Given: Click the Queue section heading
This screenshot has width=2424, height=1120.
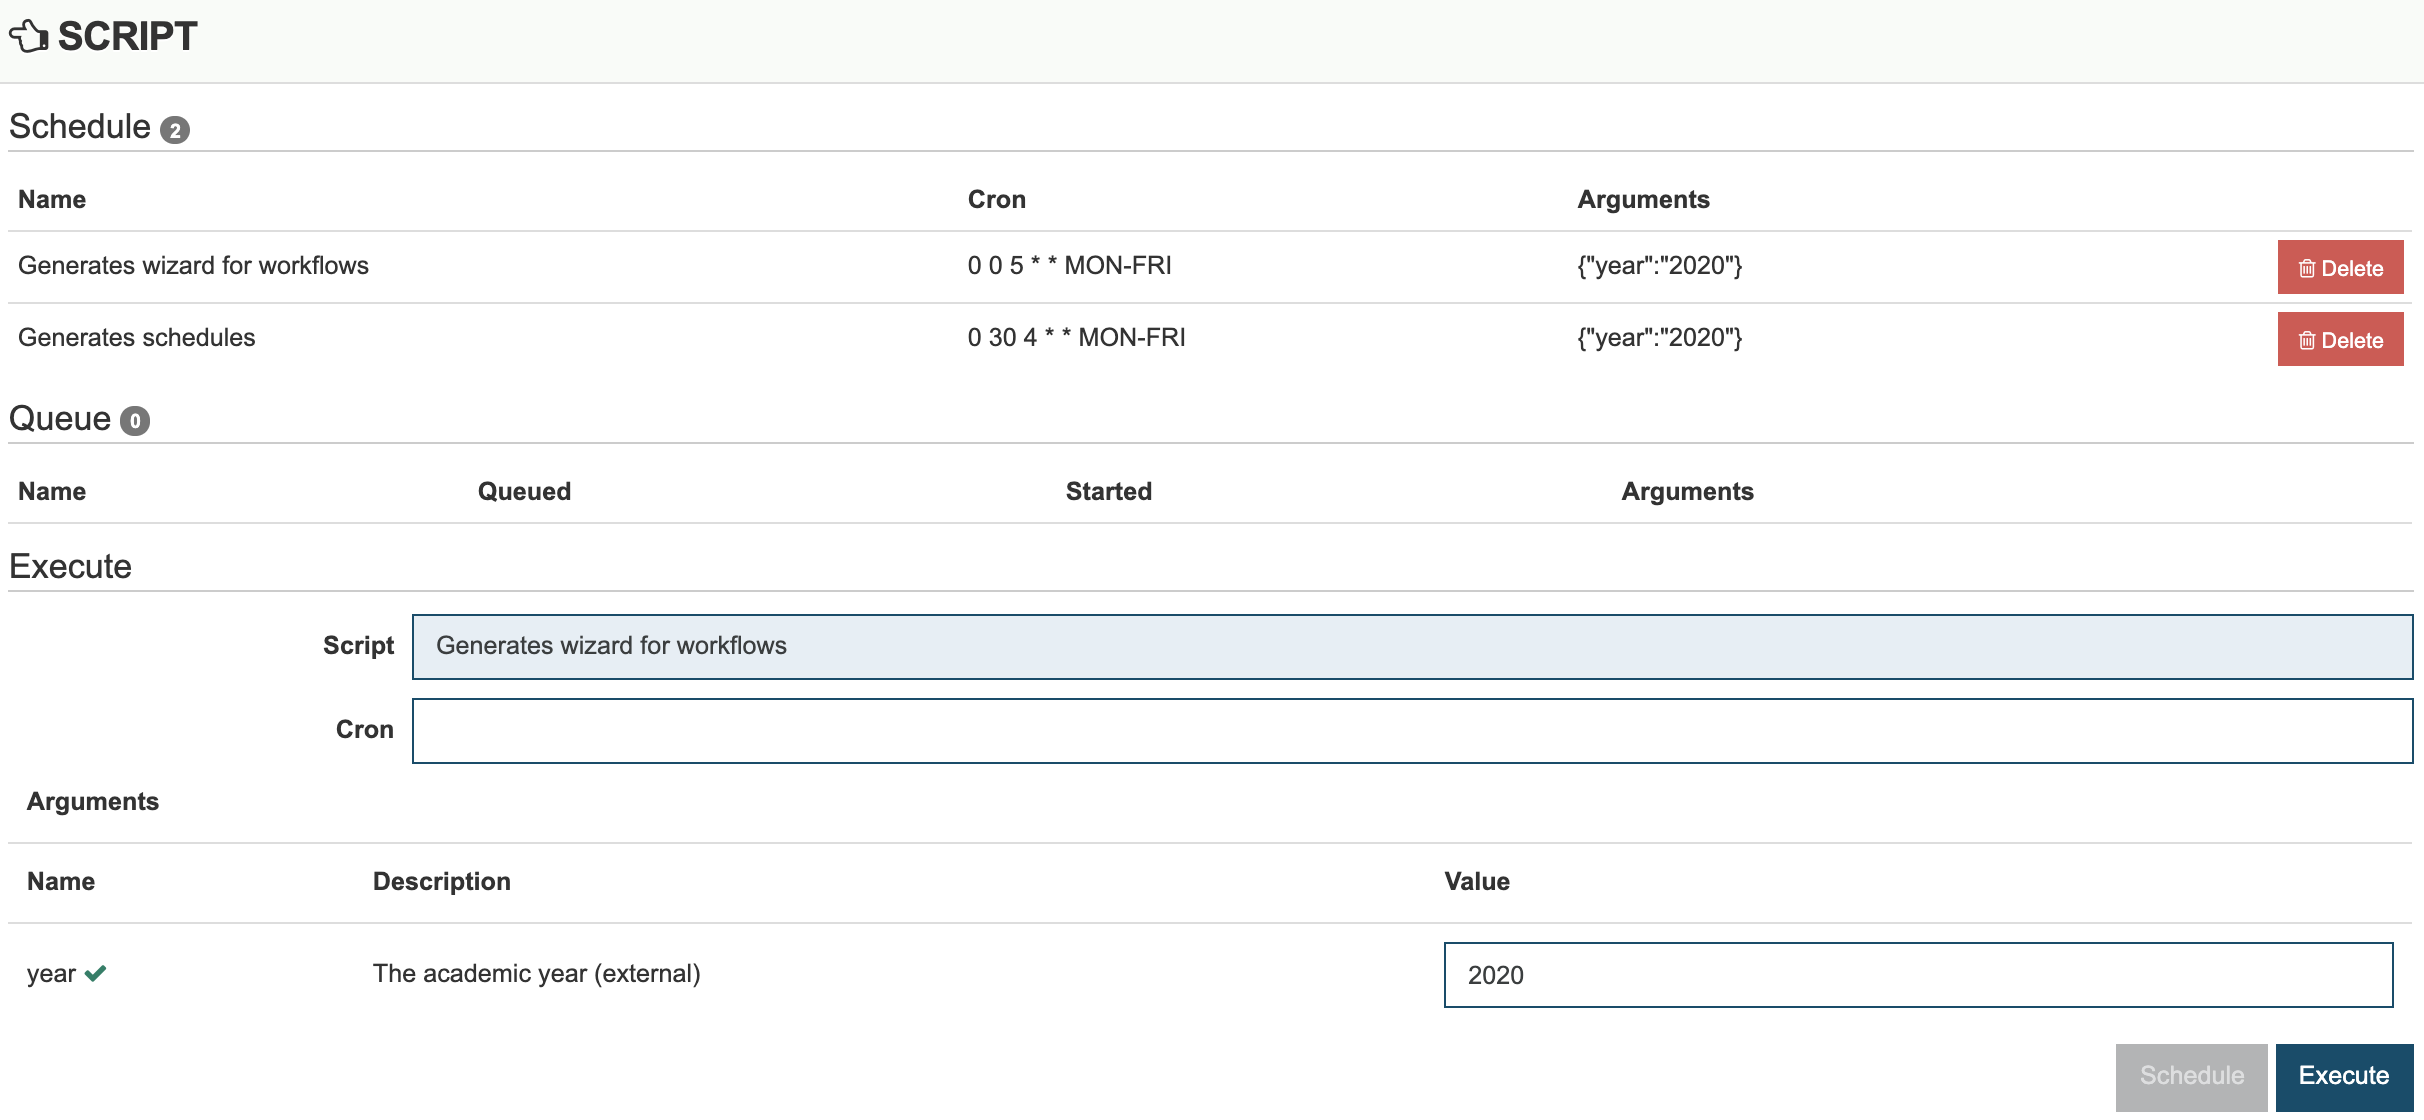Looking at the screenshot, I should [x=60, y=418].
